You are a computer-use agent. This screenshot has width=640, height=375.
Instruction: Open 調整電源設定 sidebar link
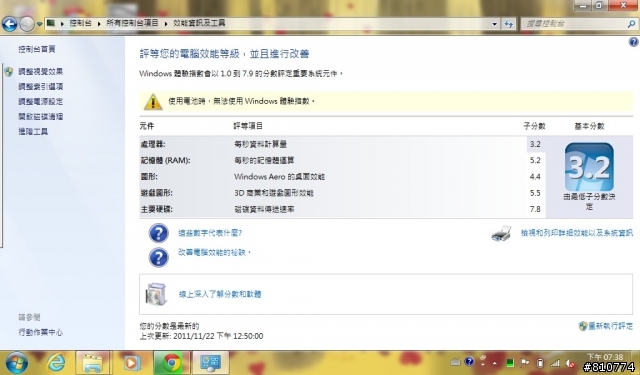pyautogui.click(x=40, y=102)
